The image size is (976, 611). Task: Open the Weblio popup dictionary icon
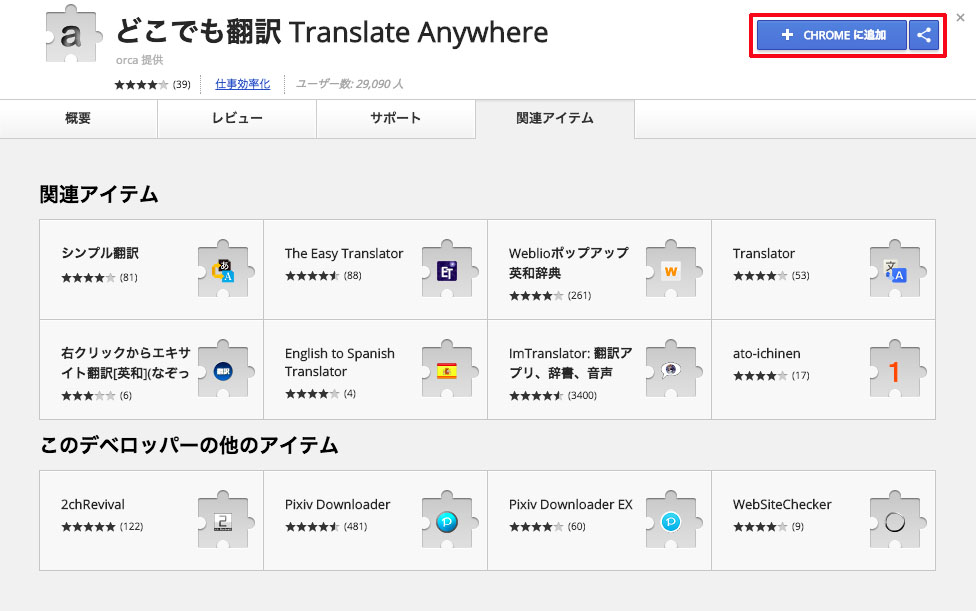tap(673, 269)
